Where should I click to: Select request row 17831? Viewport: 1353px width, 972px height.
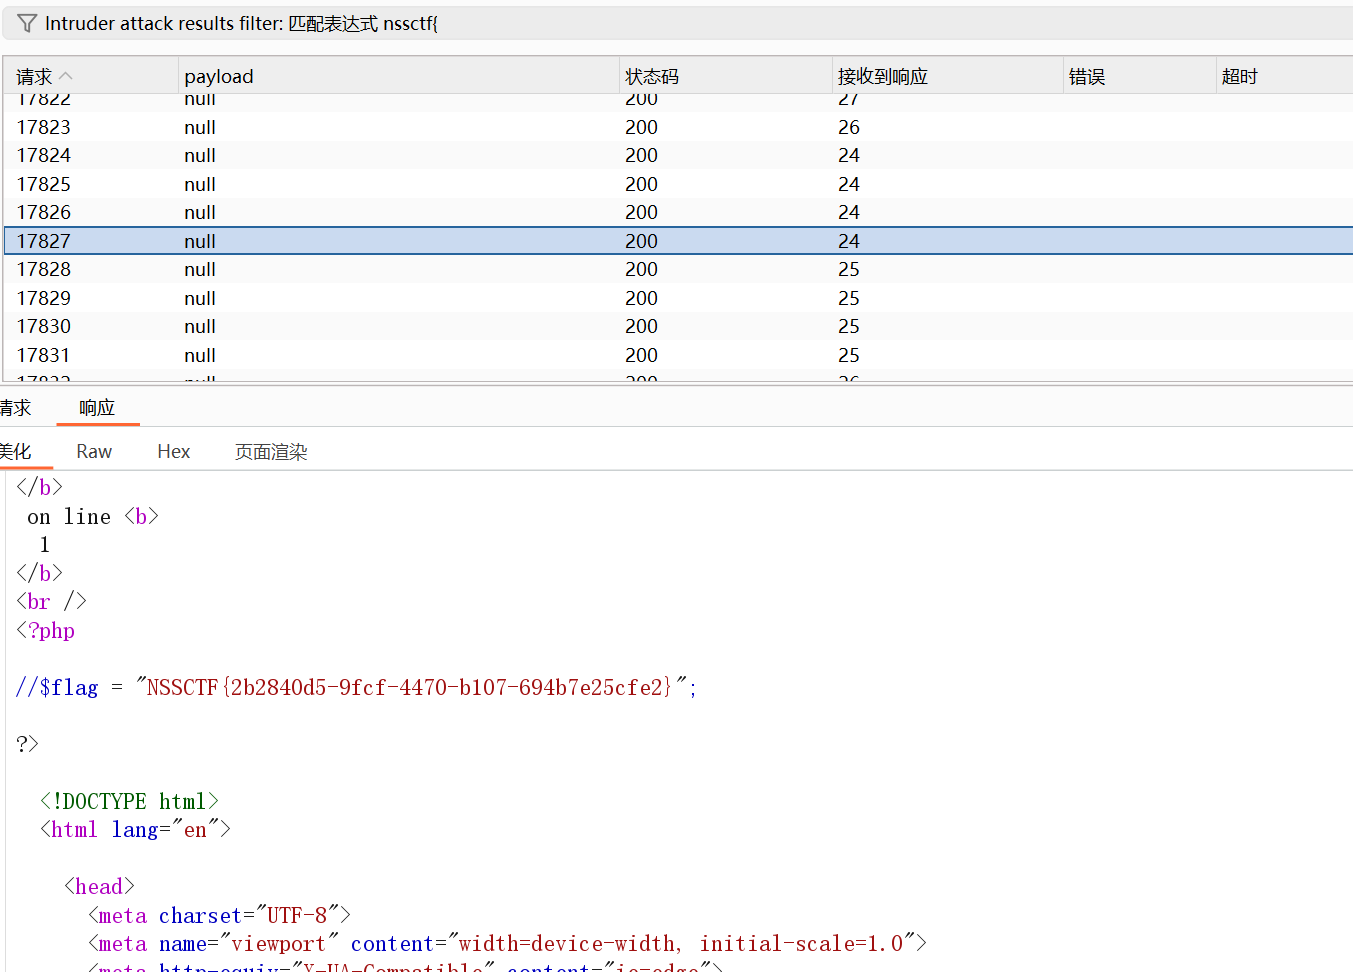click(x=678, y=355)
